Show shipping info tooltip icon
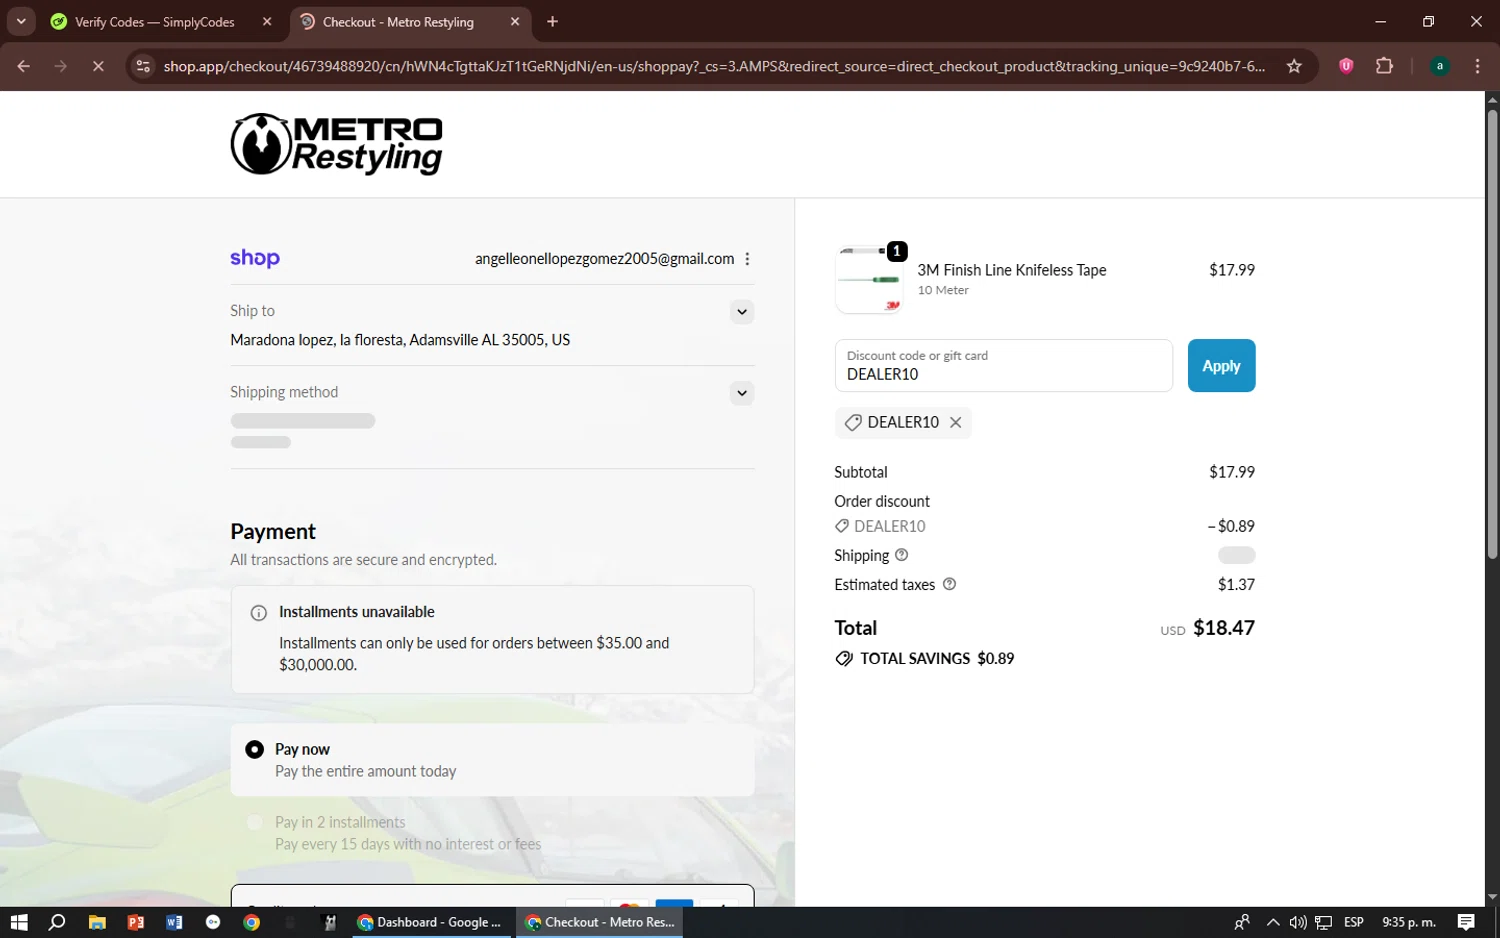The height and width of the screenshot is (938, 1500). (x=901, y=555)
